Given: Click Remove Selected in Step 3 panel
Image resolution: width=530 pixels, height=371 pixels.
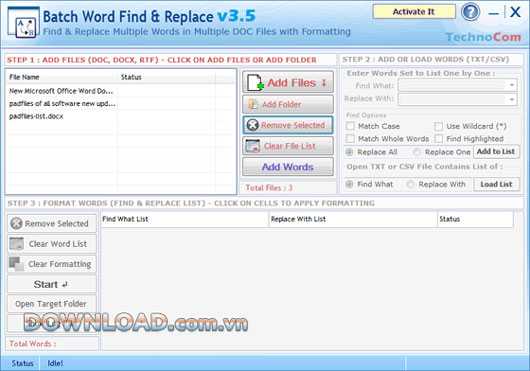Looking at the screenshot, I should tap(52, 224).
